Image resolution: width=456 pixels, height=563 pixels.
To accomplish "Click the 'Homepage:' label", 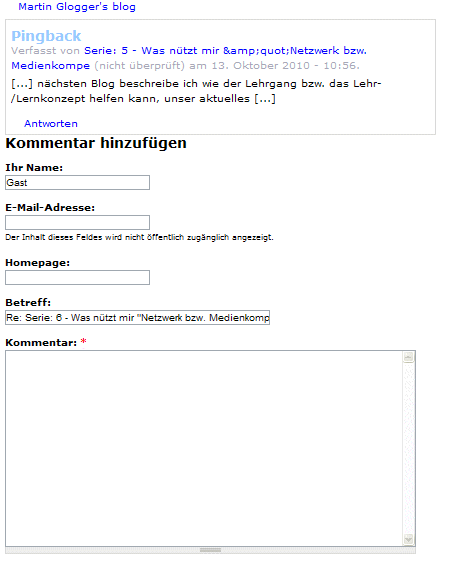I will (x=37, y=263).
